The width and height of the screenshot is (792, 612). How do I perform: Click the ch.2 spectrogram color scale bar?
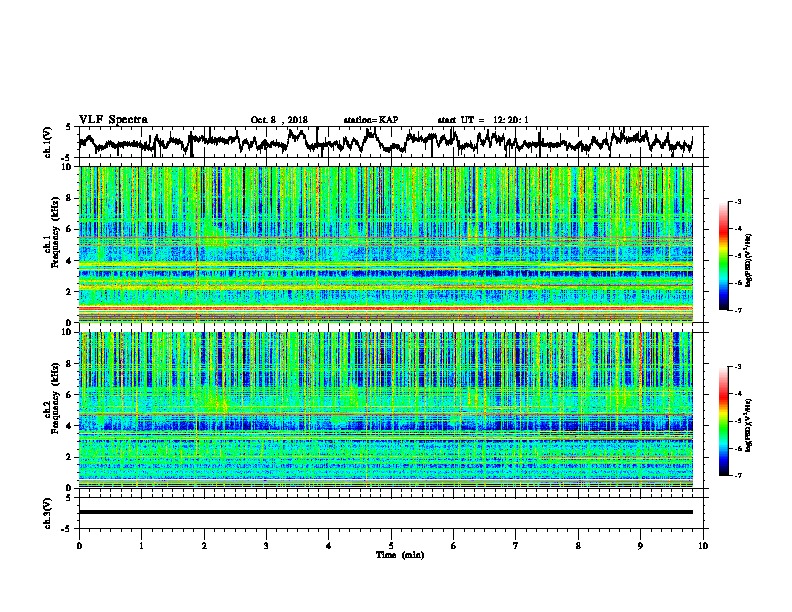click(723, 421)
